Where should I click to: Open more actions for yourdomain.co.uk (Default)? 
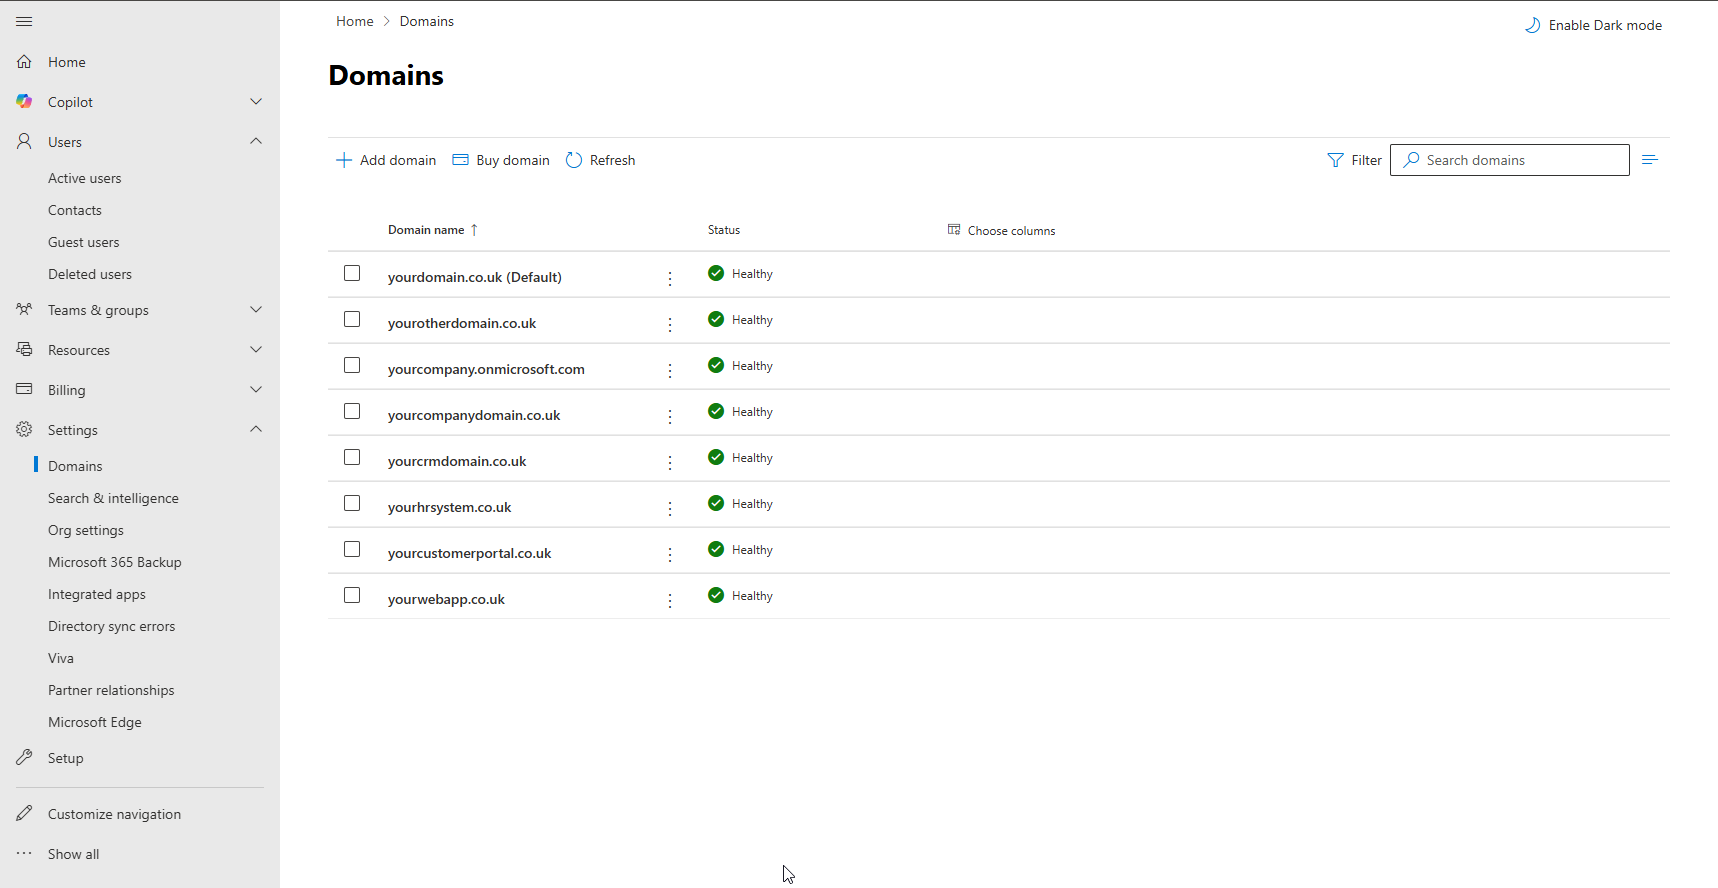tap(670, 278)
